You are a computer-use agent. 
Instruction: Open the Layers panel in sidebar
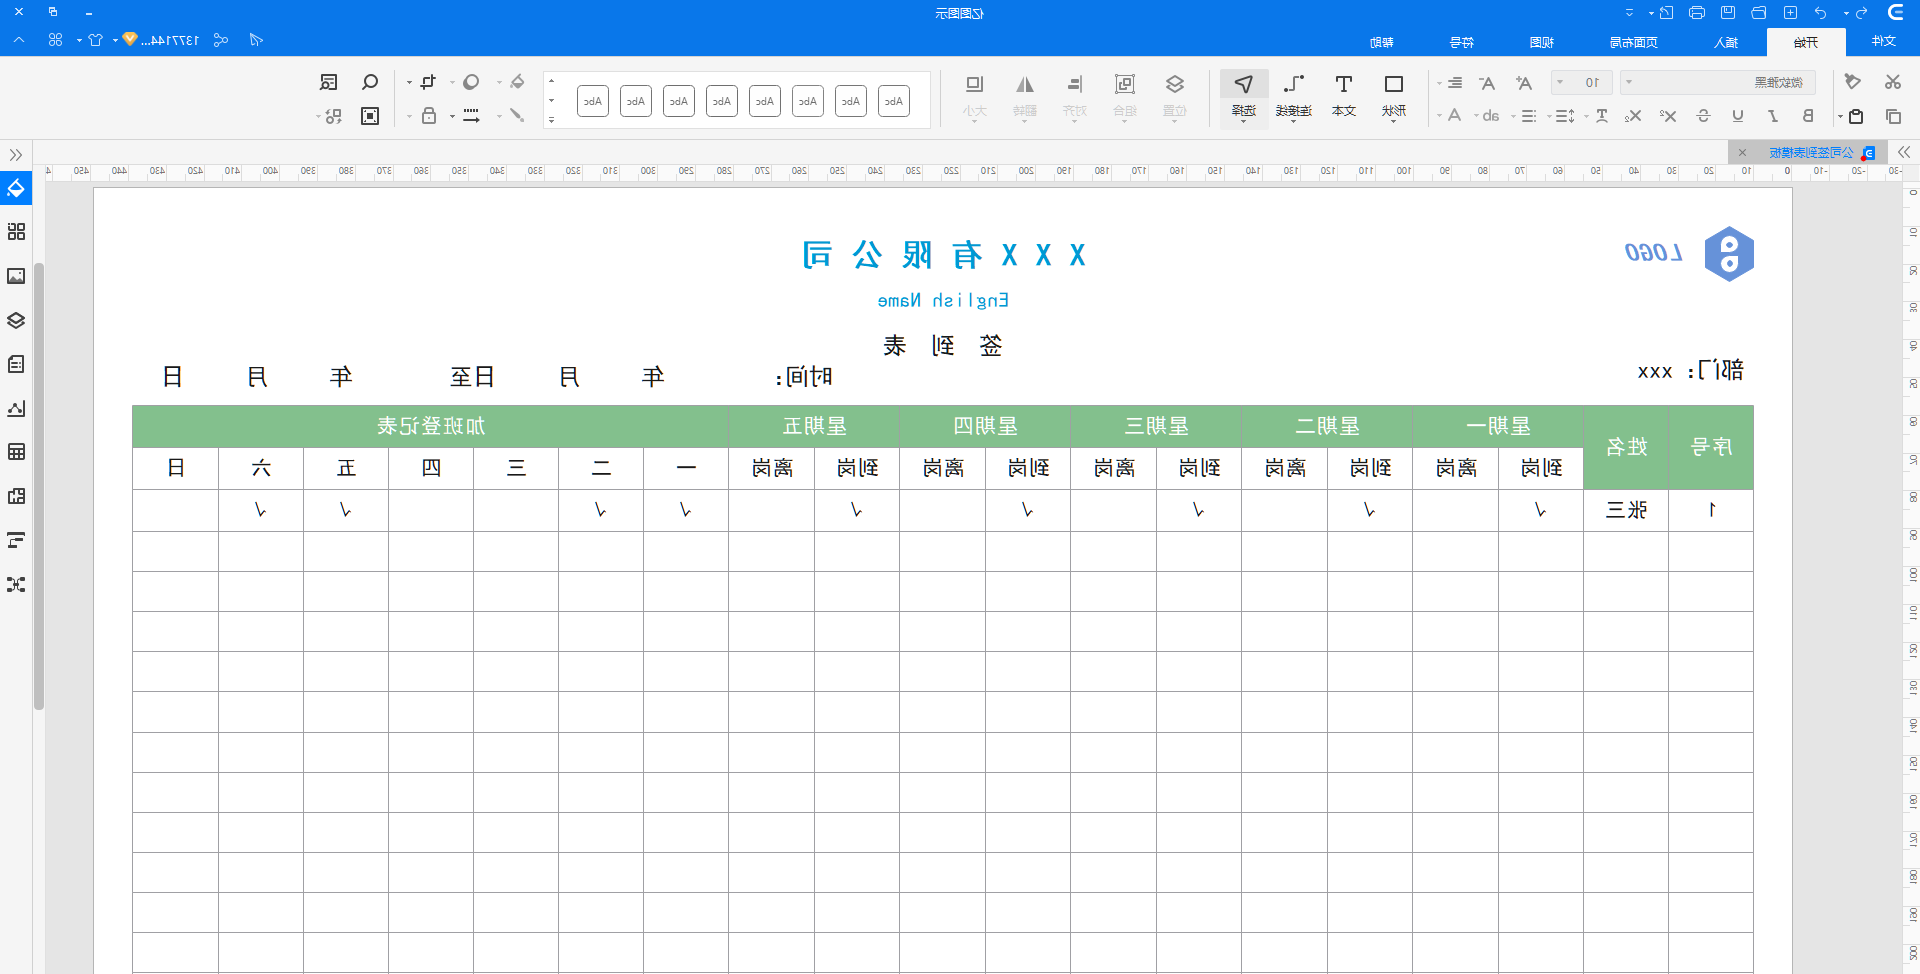coord(16,320)
